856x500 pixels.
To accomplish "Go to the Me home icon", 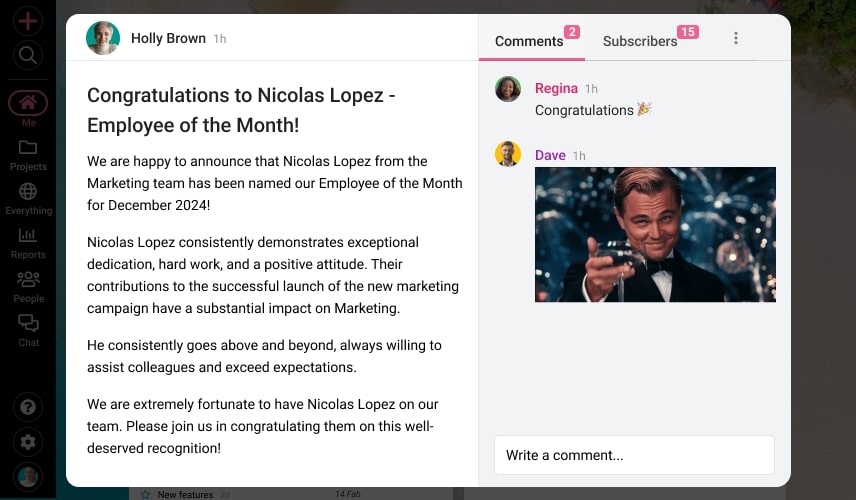I will tap(28, 103).
